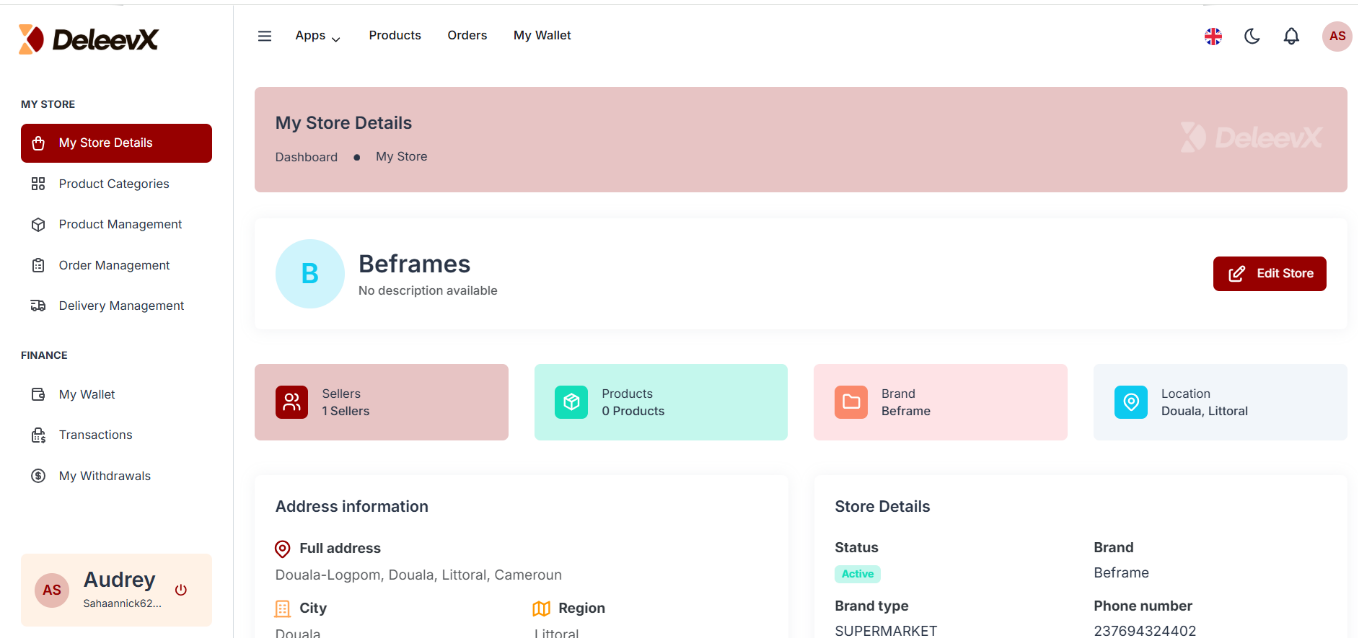Click phone number 237694324402
Viewport: 1358px width, 638px height.
(x=1145, y=631)
